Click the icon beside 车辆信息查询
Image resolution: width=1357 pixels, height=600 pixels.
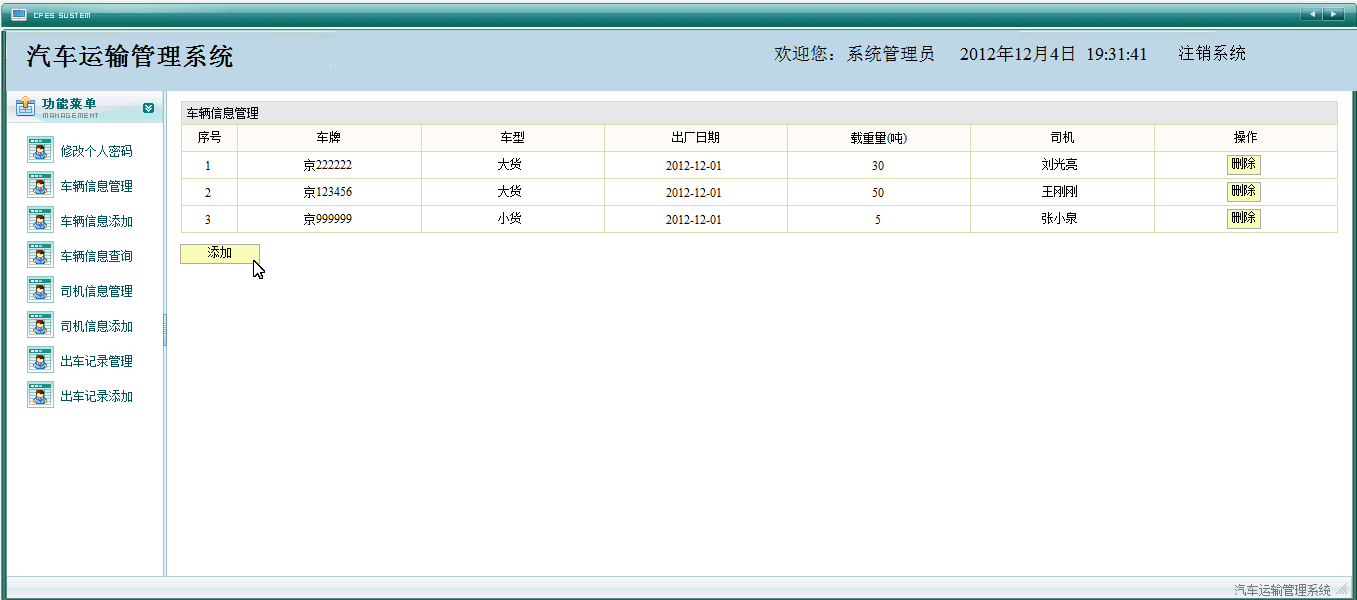coord(40,256)
